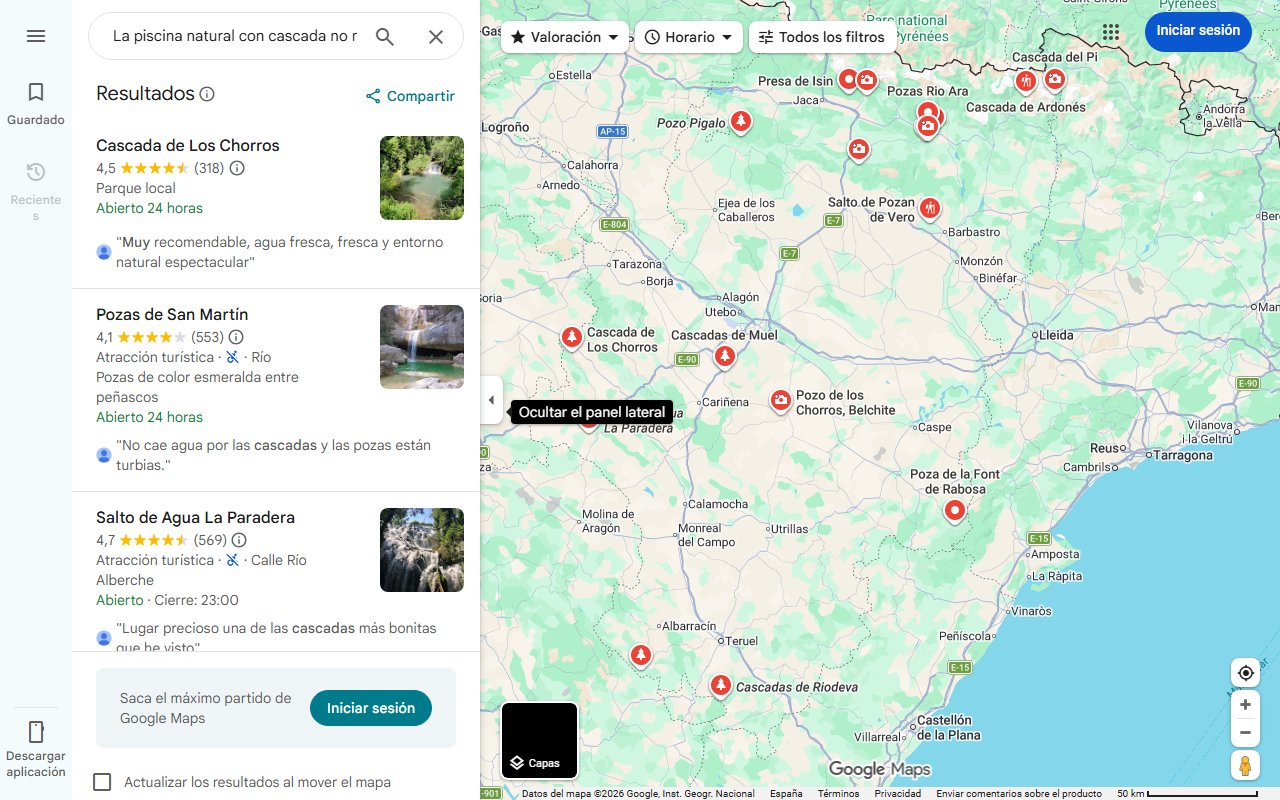Viewport: 1280px width, 800px height.
Task: Share results using the Compartir link
Action: pos(410,95)
